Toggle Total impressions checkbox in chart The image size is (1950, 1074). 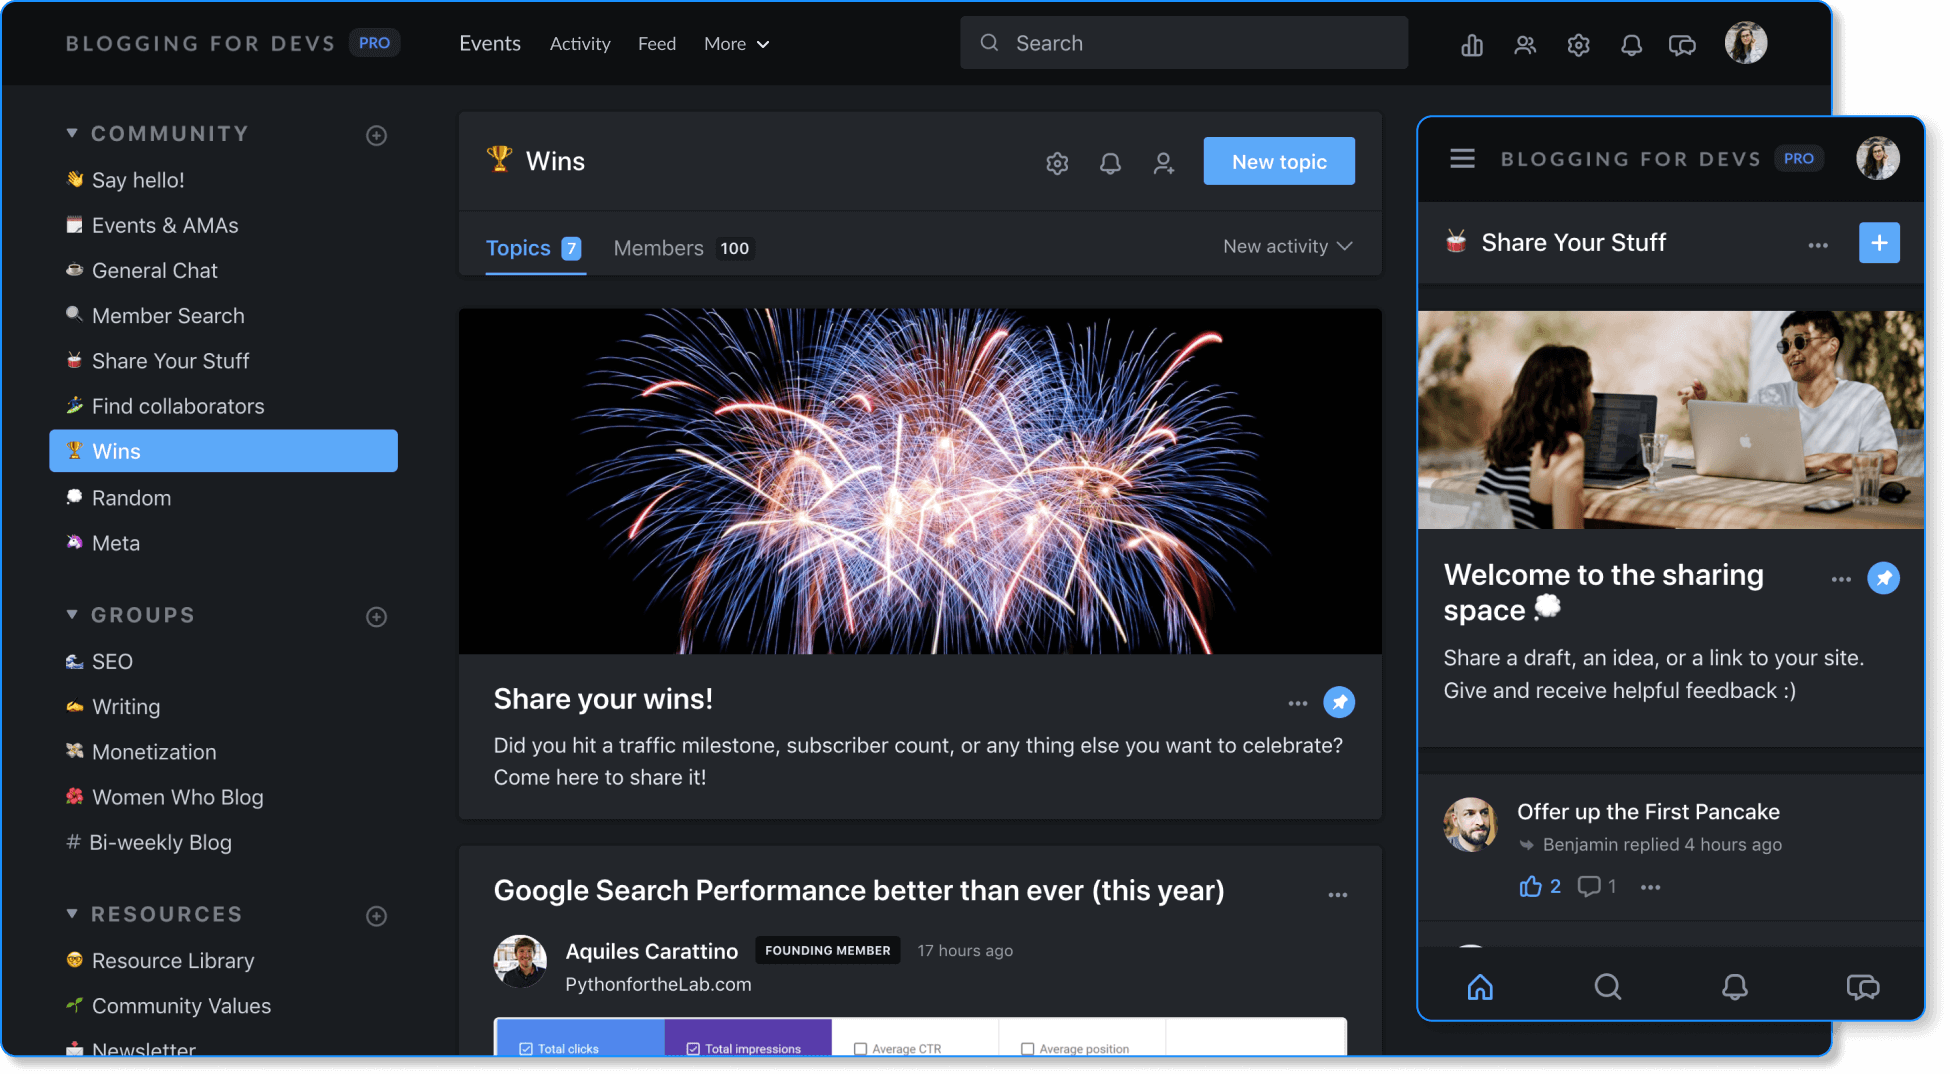coord(693,1049)
